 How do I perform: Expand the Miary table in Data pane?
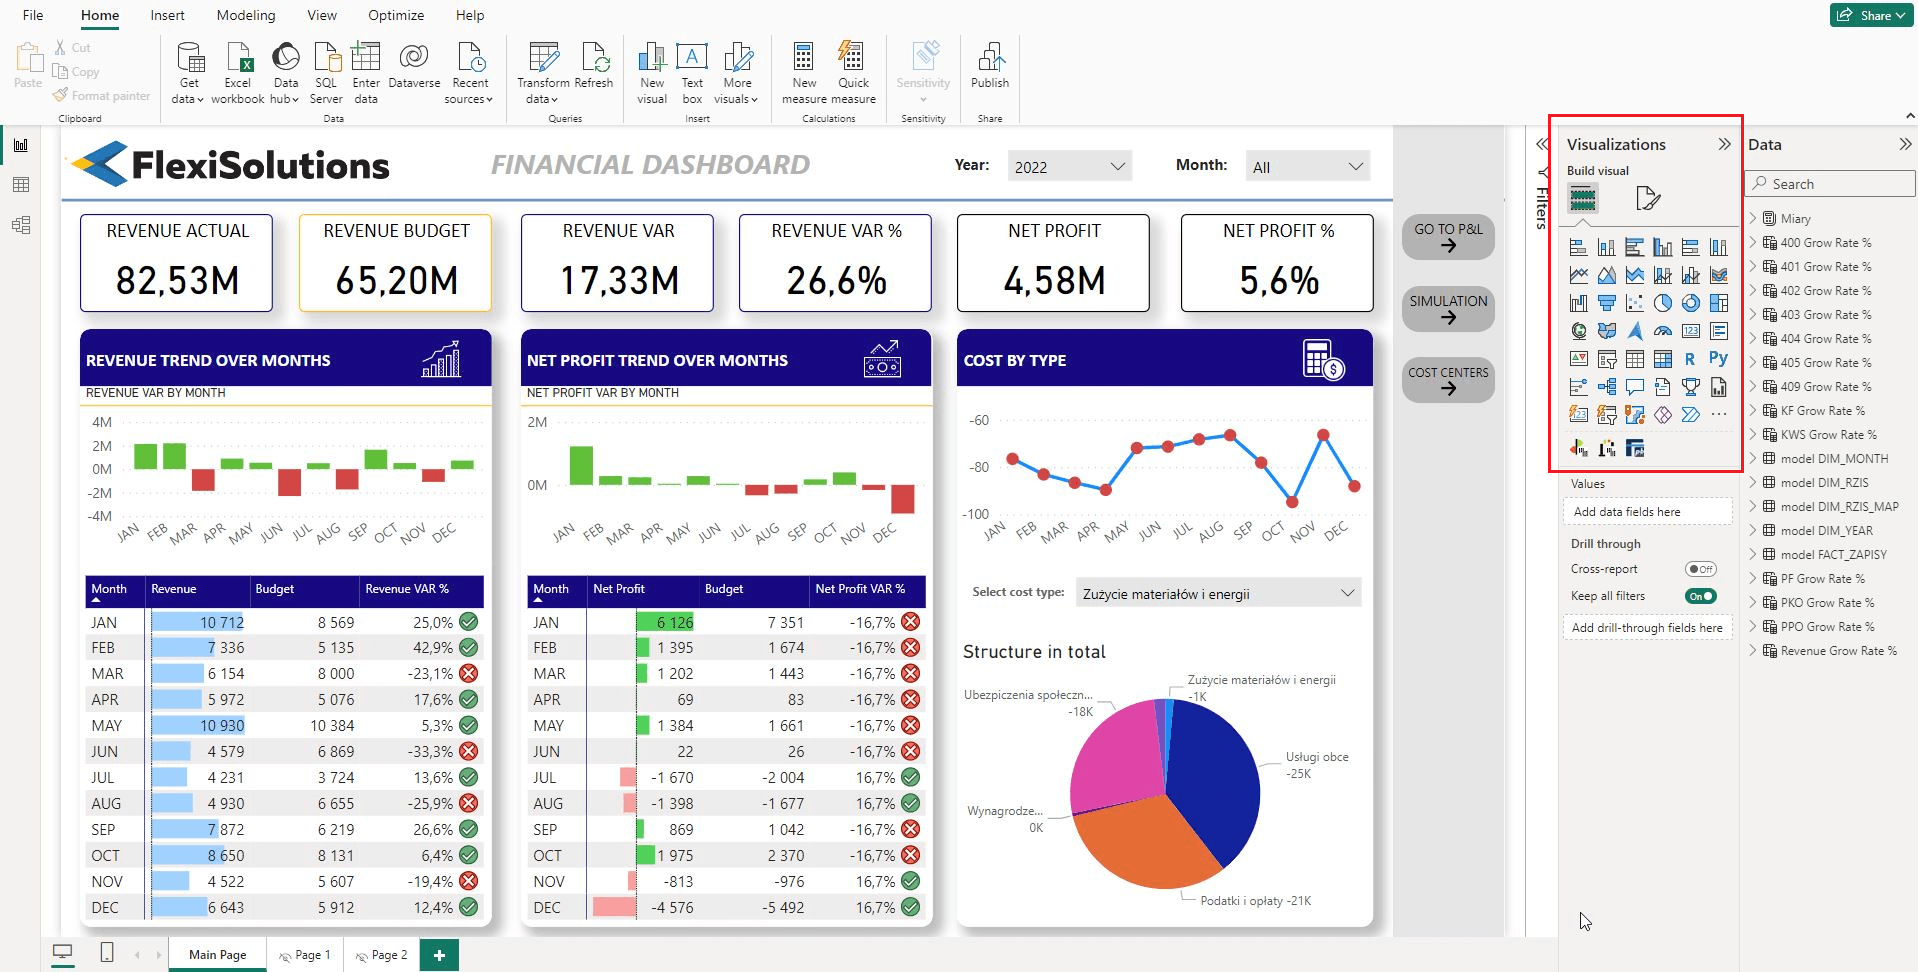point(1753,218)
